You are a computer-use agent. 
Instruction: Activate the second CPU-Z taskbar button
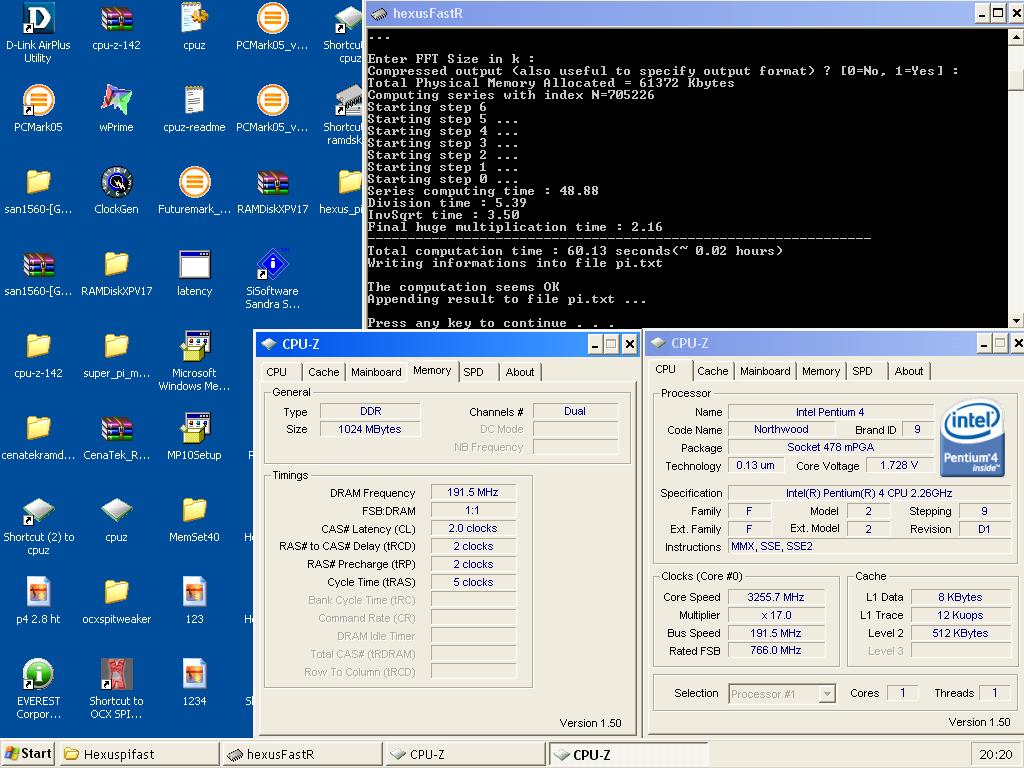click(x=628, y=754)
